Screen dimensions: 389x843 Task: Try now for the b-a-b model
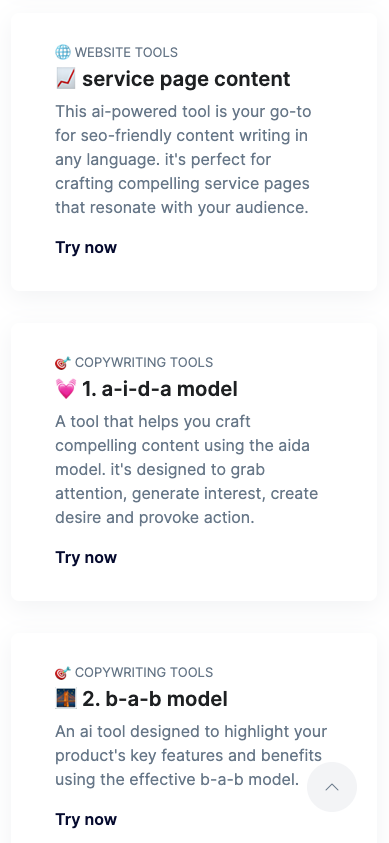pyautogui.click(x=86, y=819)
